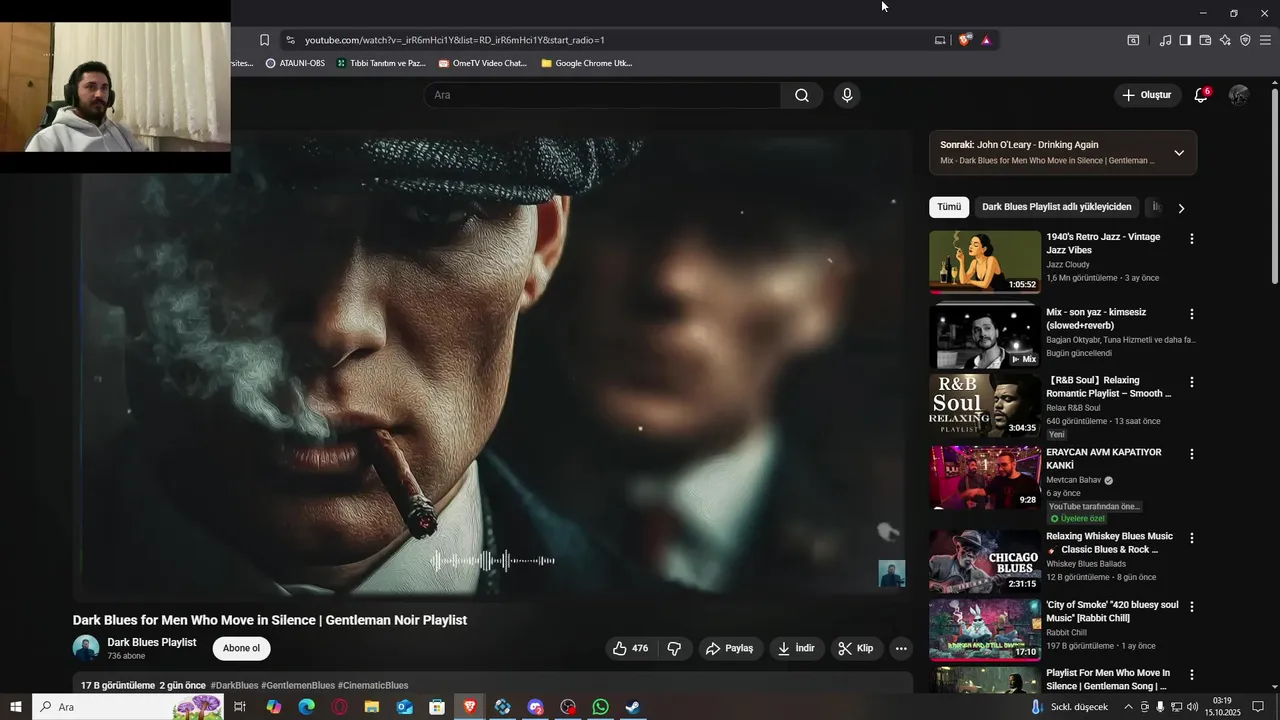
Task: Open the YouTube account avatar menu
Action: (1239, 95)
